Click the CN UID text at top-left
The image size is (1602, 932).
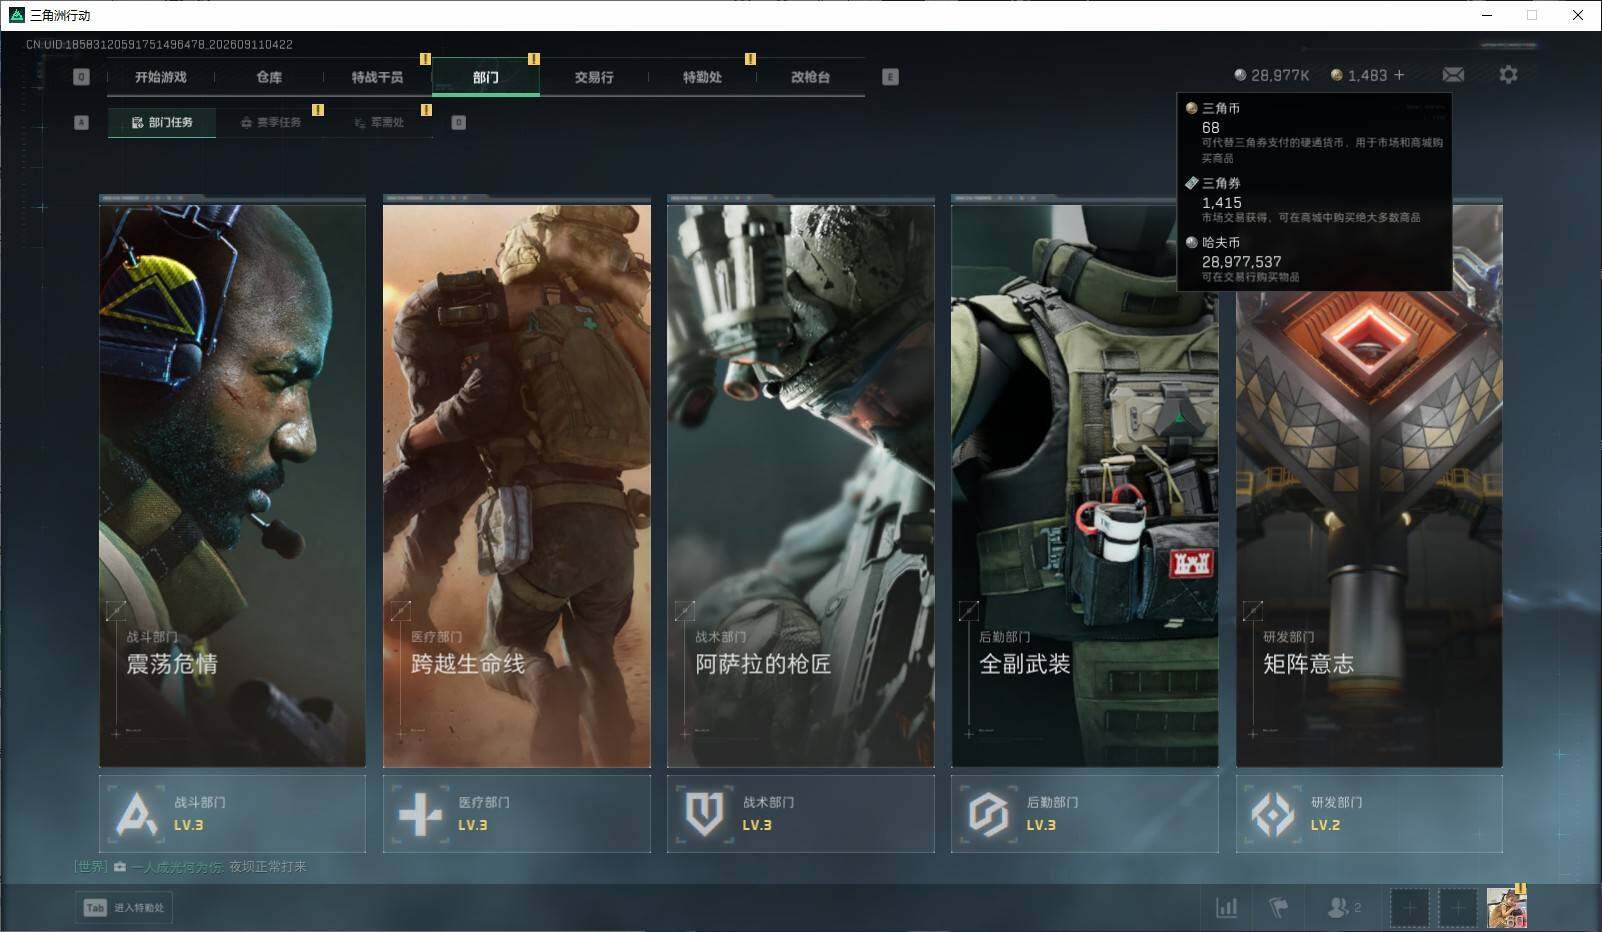[159, 44]
